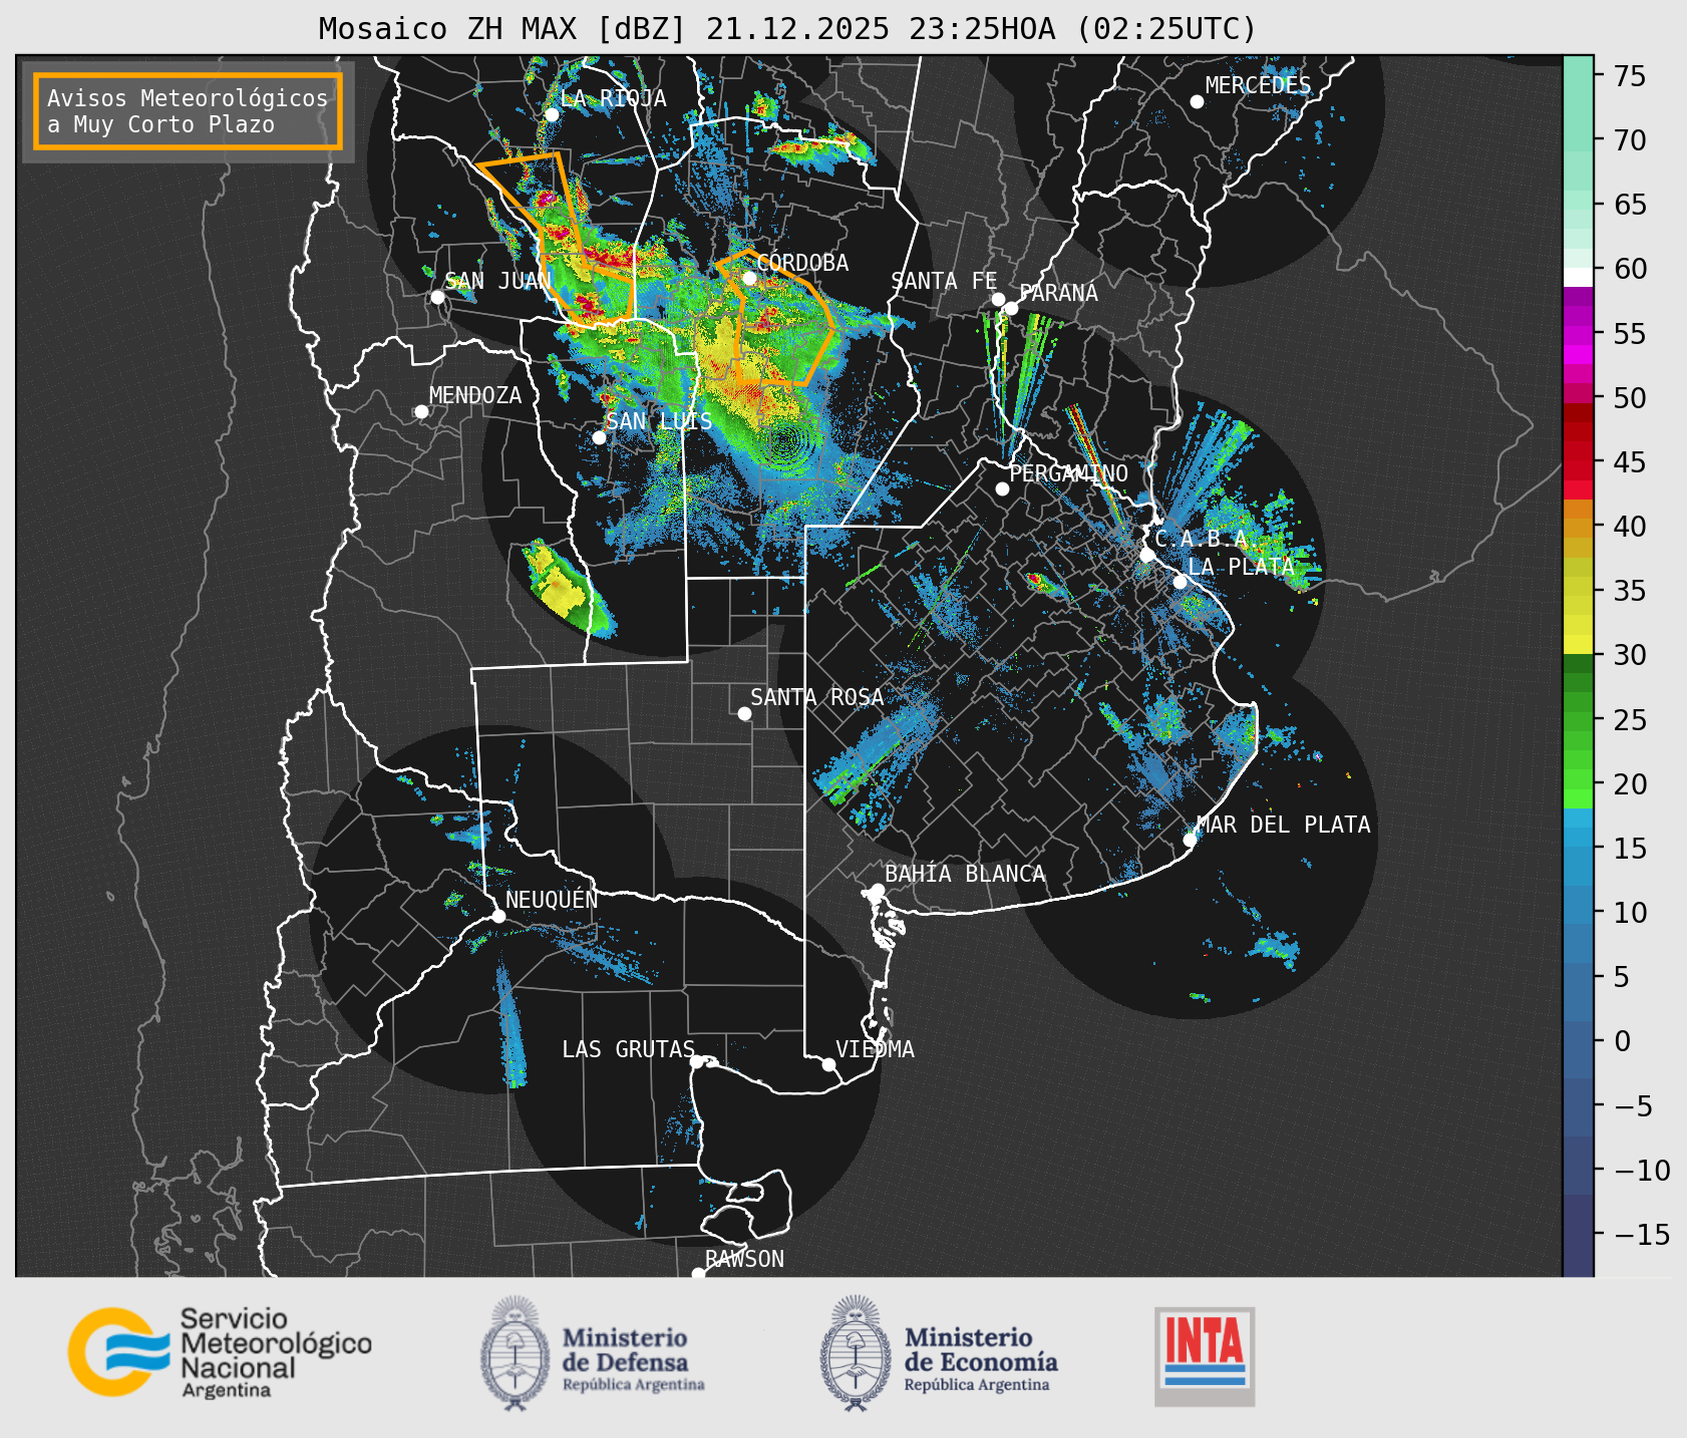Click the INTA logo

(1204, 1355)
